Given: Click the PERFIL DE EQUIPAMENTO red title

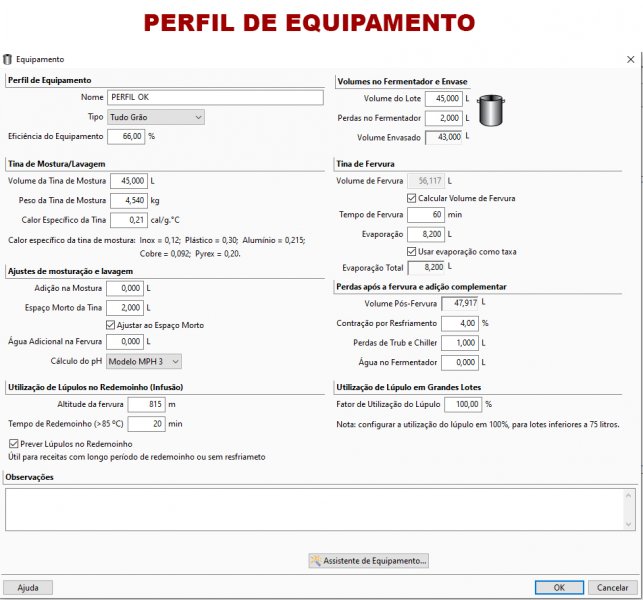Looking at the screenshot, I should tap(309, 23).
